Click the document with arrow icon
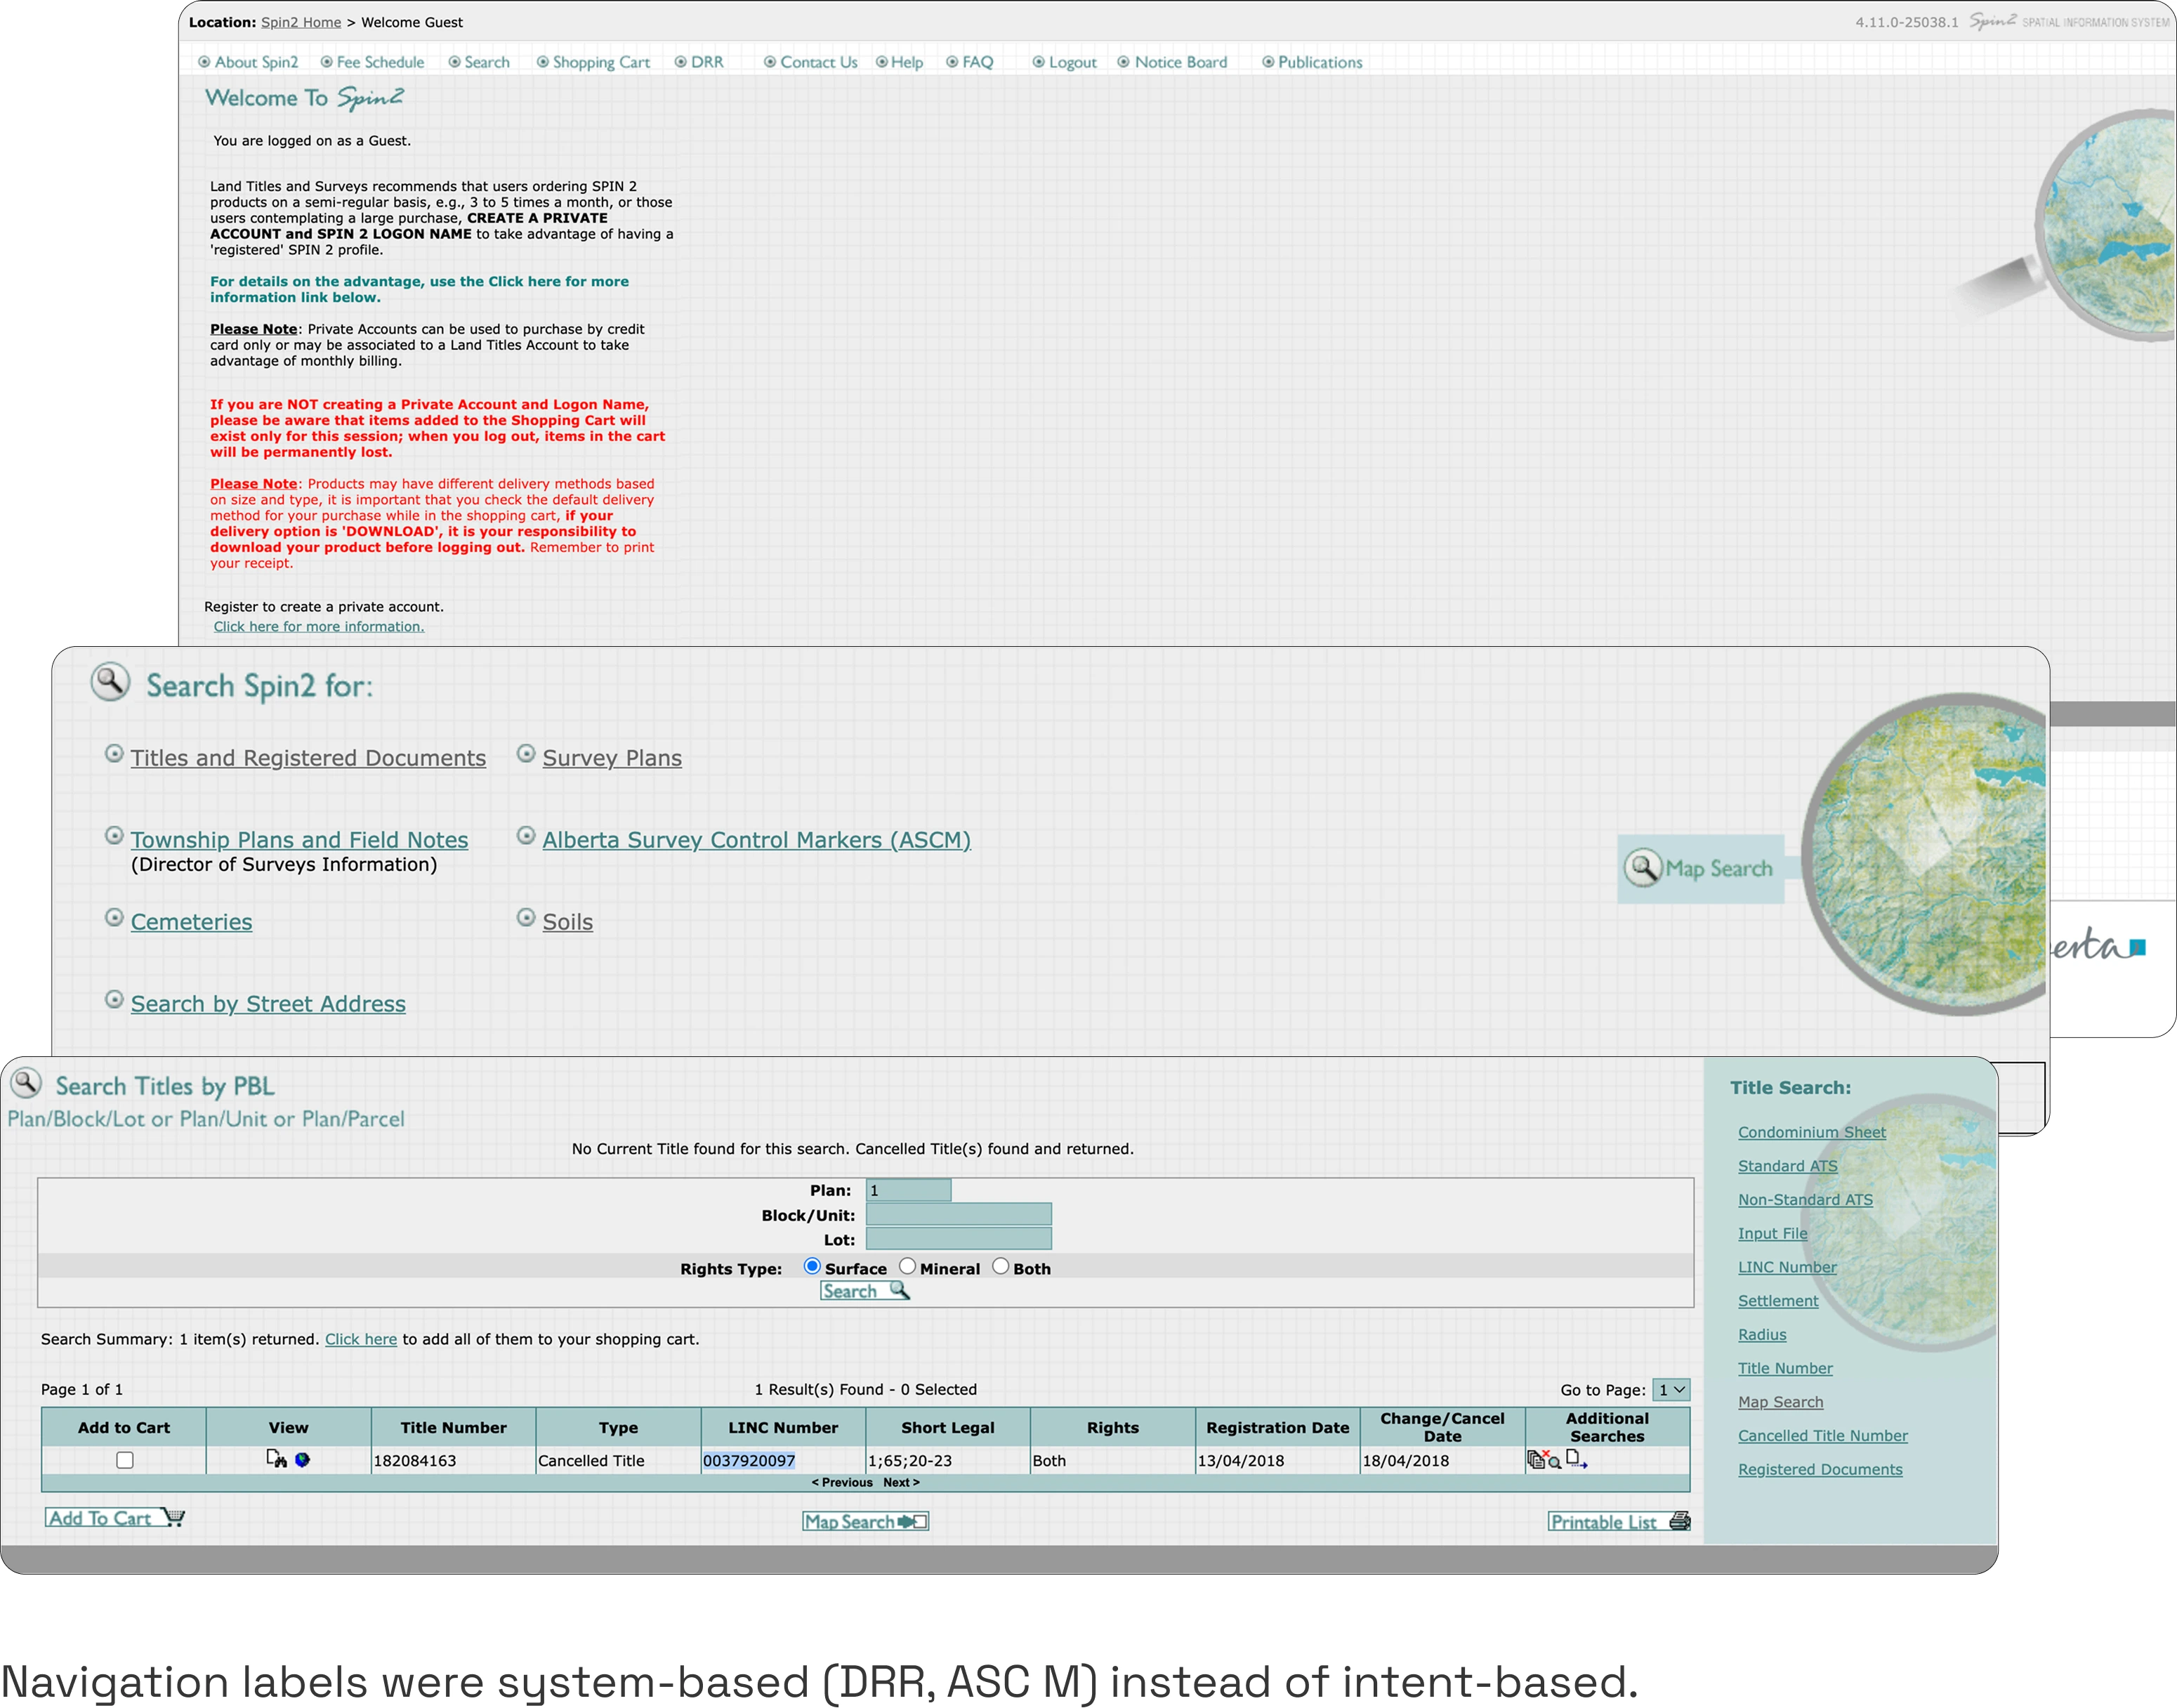 tap(1576, 1459)
